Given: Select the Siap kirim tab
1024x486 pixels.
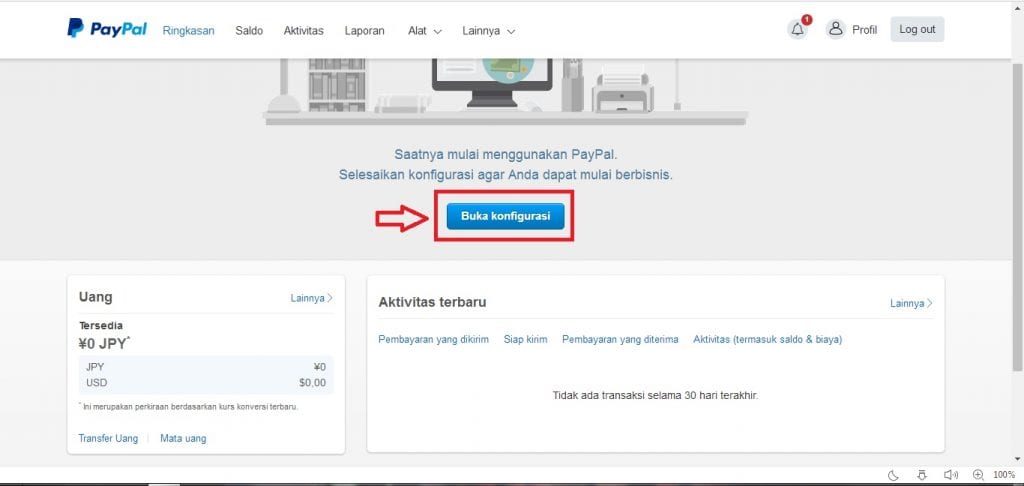Looking at the screenshot, I should coord(526,339).
